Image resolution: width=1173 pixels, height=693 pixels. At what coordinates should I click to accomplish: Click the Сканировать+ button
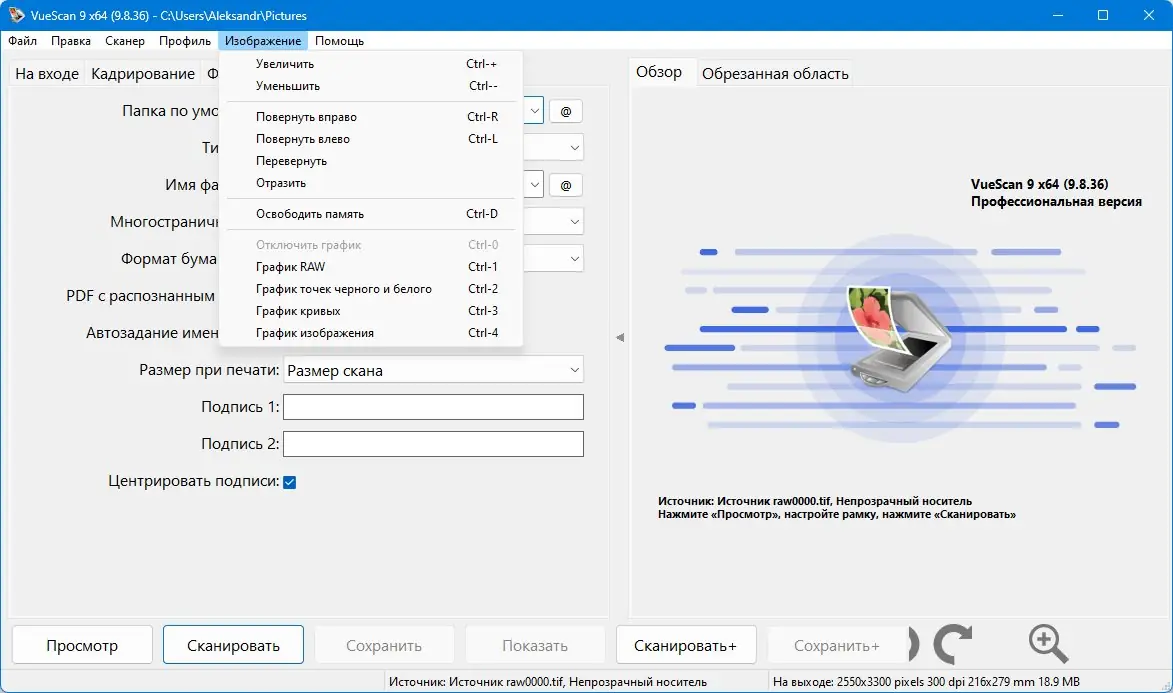[x=685, y=645]
